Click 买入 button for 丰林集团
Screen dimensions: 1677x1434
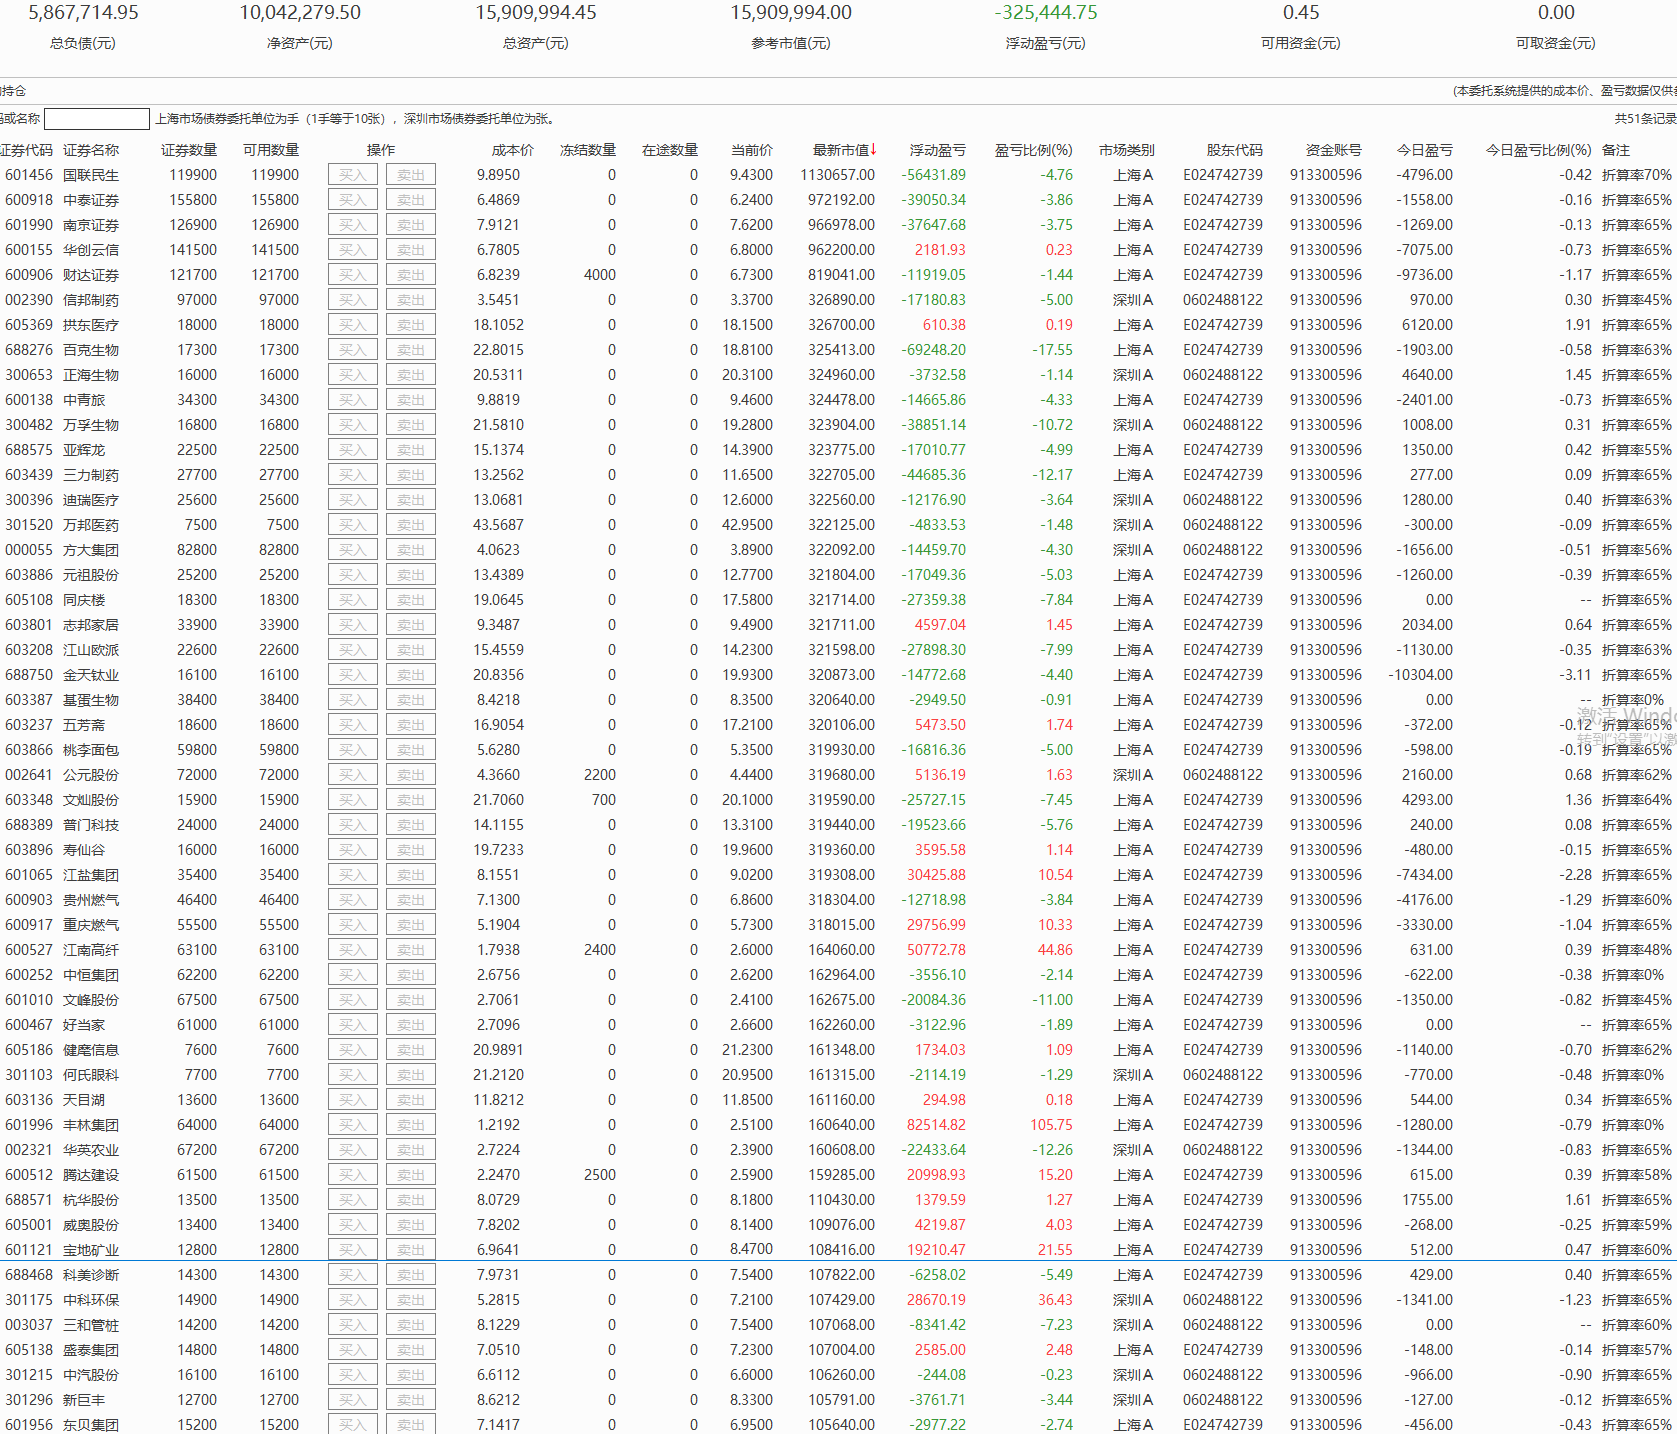pyautogui.click(x=352, y=1125)
